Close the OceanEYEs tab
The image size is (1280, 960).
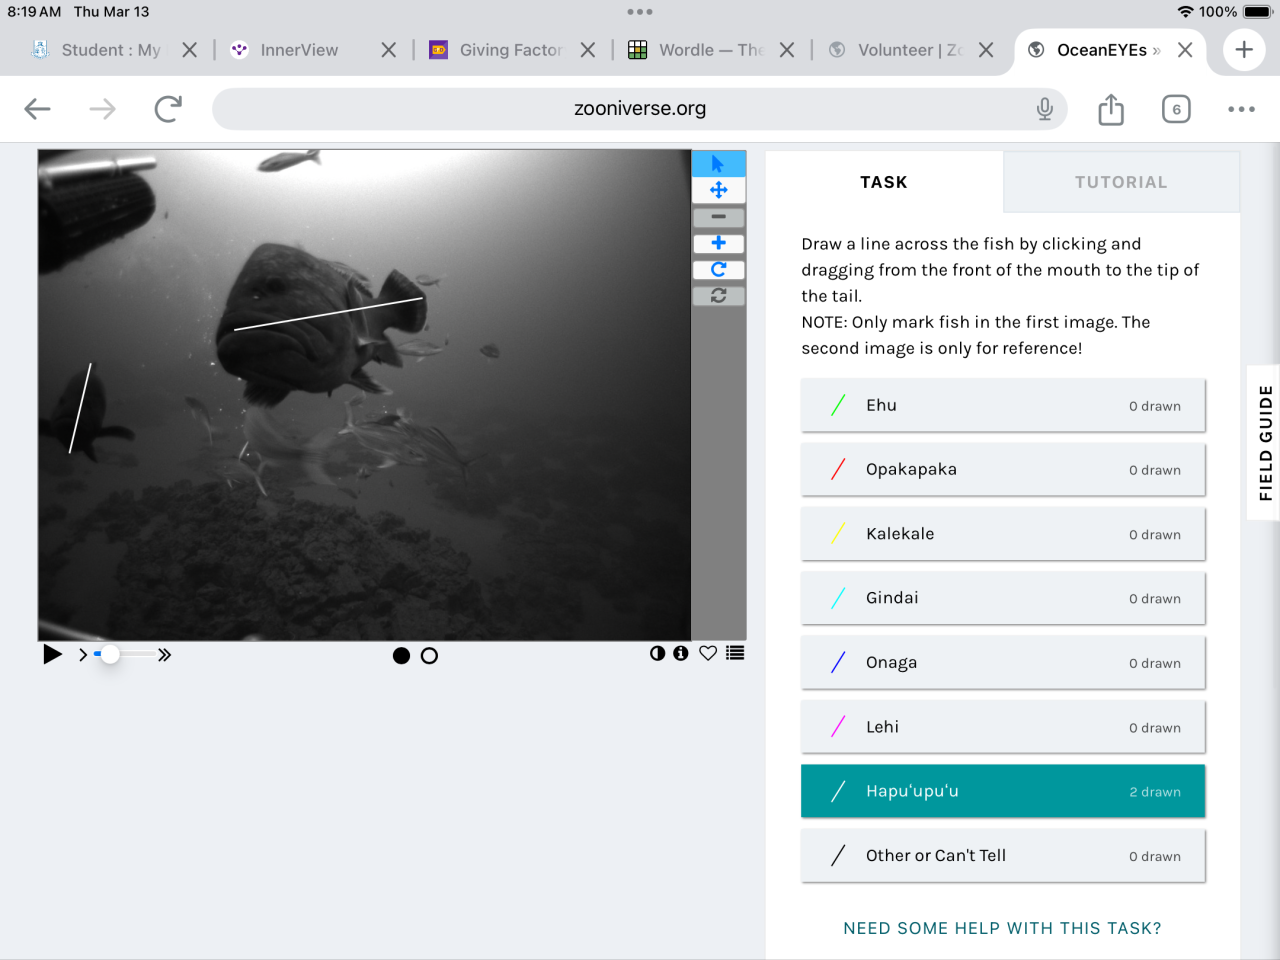[1185, 50]
